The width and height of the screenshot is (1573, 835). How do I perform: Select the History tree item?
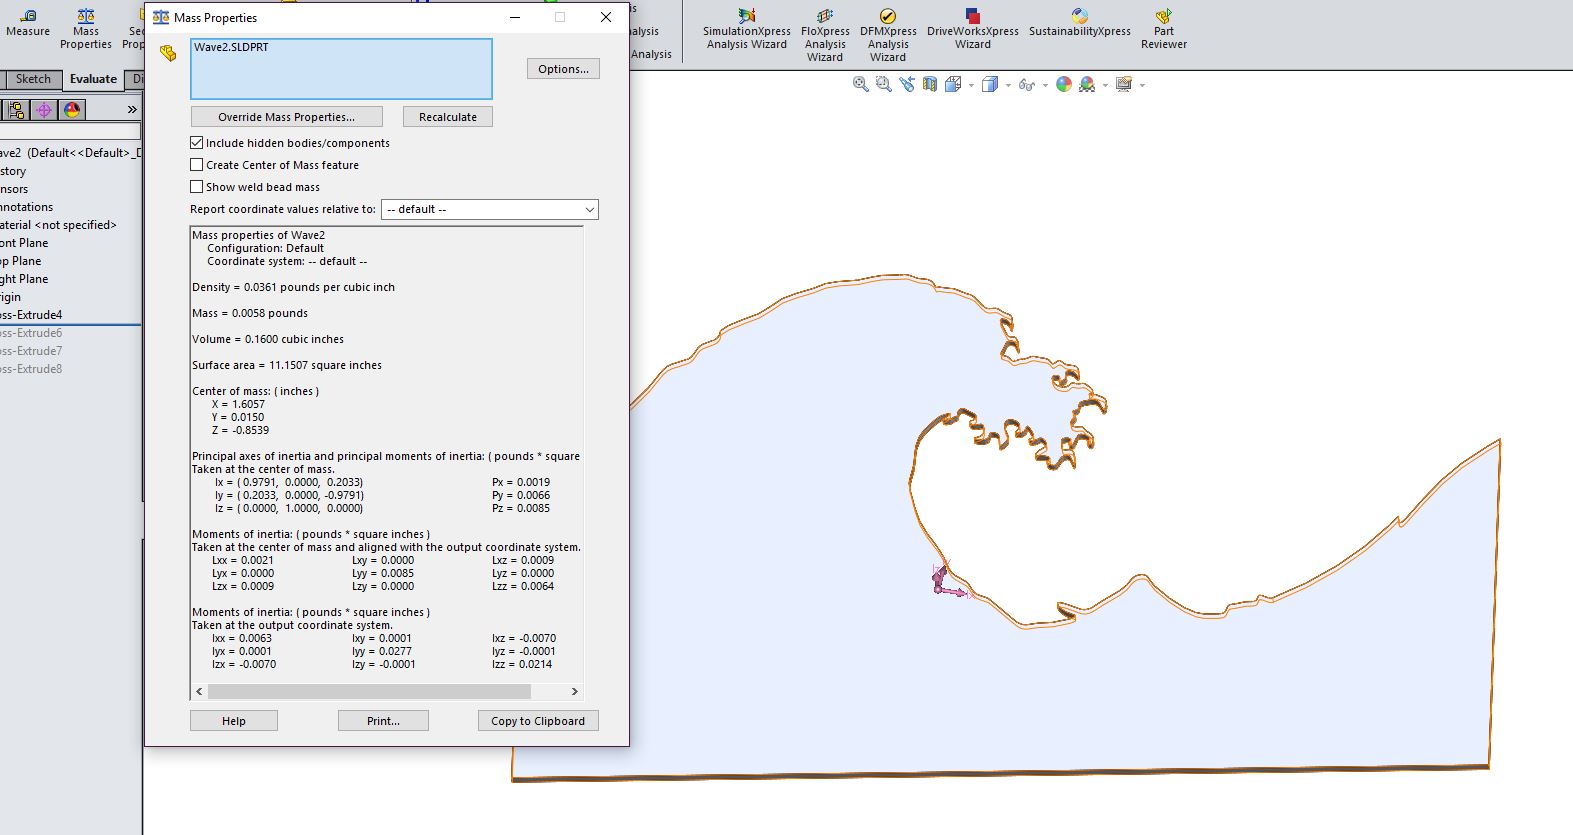[x=13, y=171]
